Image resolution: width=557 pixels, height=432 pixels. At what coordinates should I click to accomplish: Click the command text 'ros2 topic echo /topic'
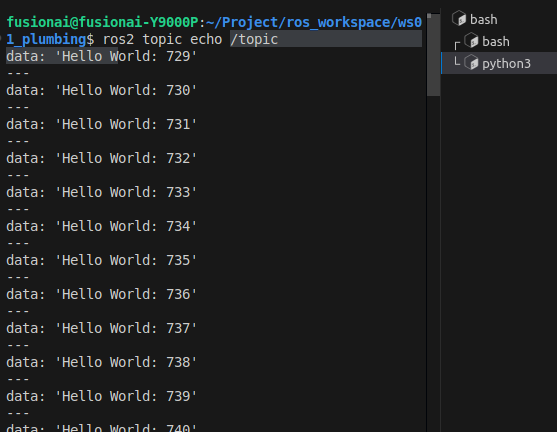tap(190, 39)
